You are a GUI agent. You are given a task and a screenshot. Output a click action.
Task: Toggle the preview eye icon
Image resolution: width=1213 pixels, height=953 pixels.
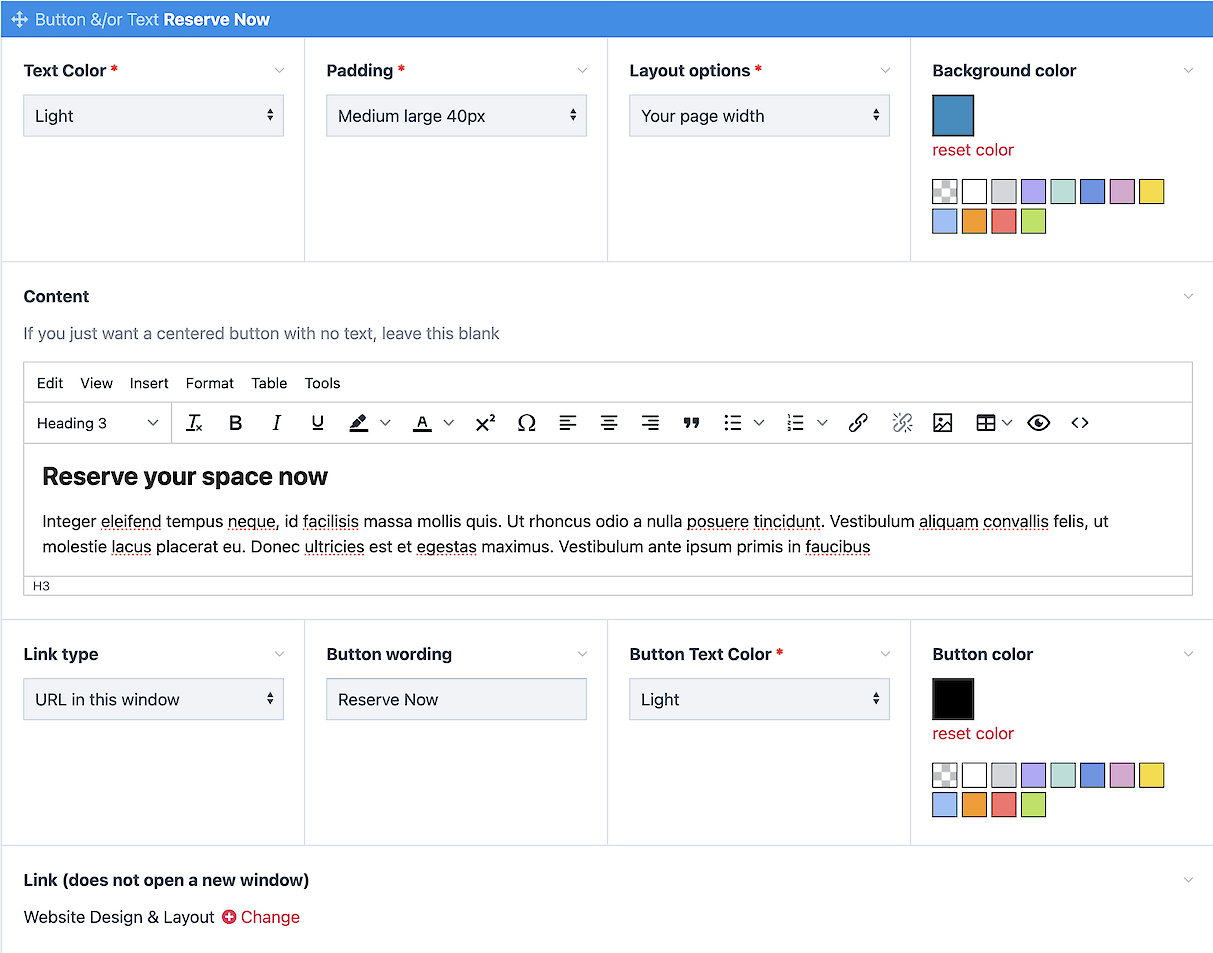(1039, 423)
